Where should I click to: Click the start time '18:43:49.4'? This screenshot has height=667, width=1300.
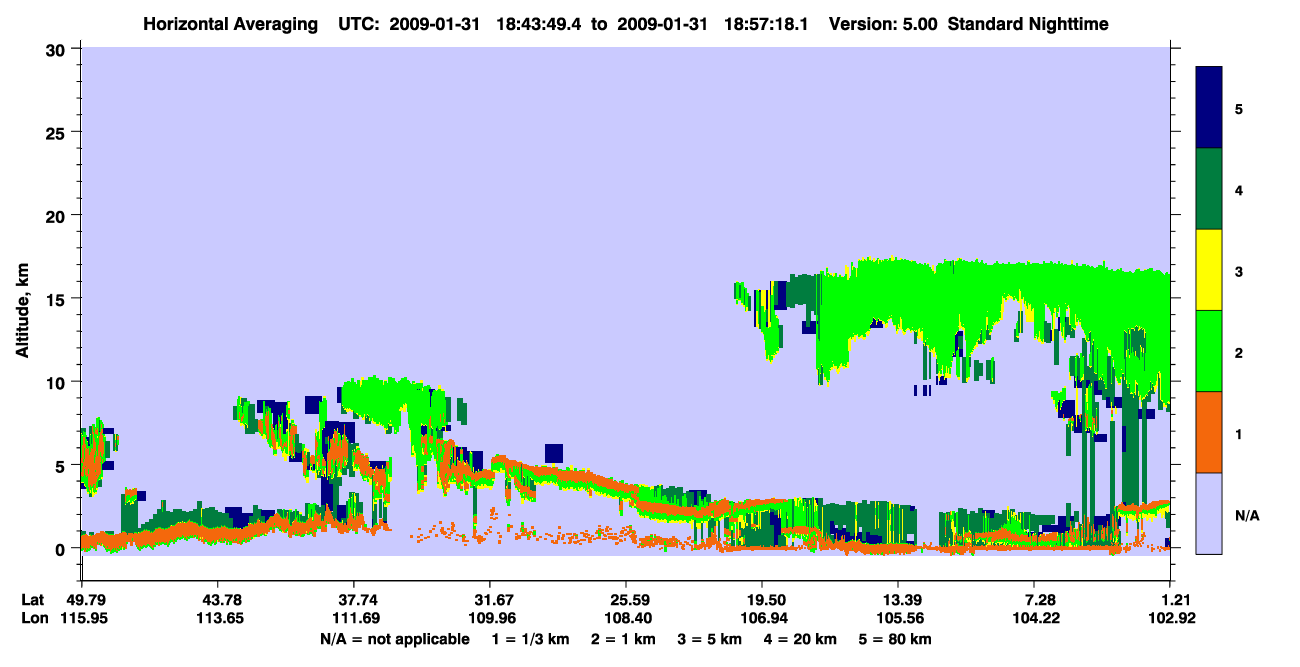tap(536, 23)
